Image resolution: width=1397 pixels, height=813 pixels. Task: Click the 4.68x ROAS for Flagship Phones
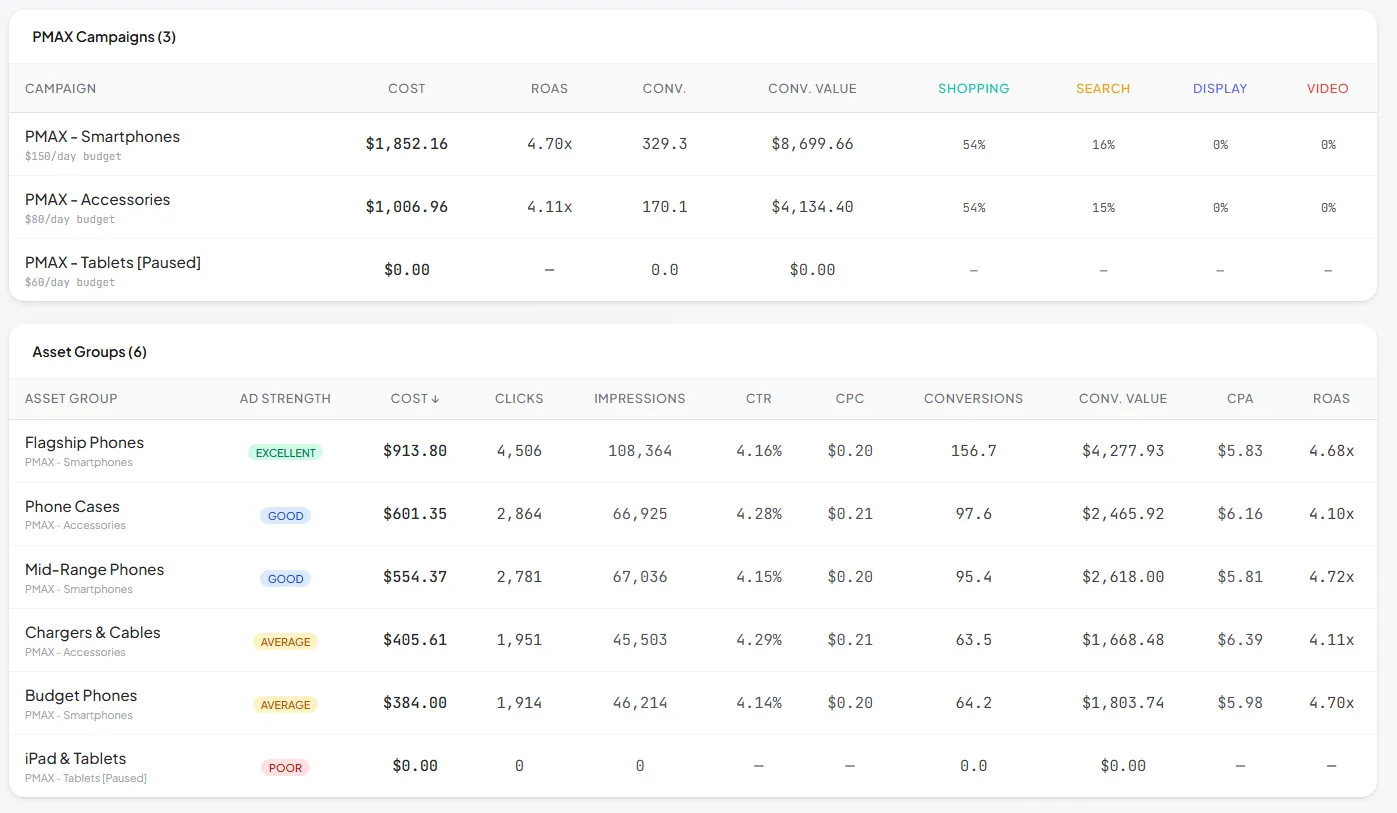[x=1332, y=451]
